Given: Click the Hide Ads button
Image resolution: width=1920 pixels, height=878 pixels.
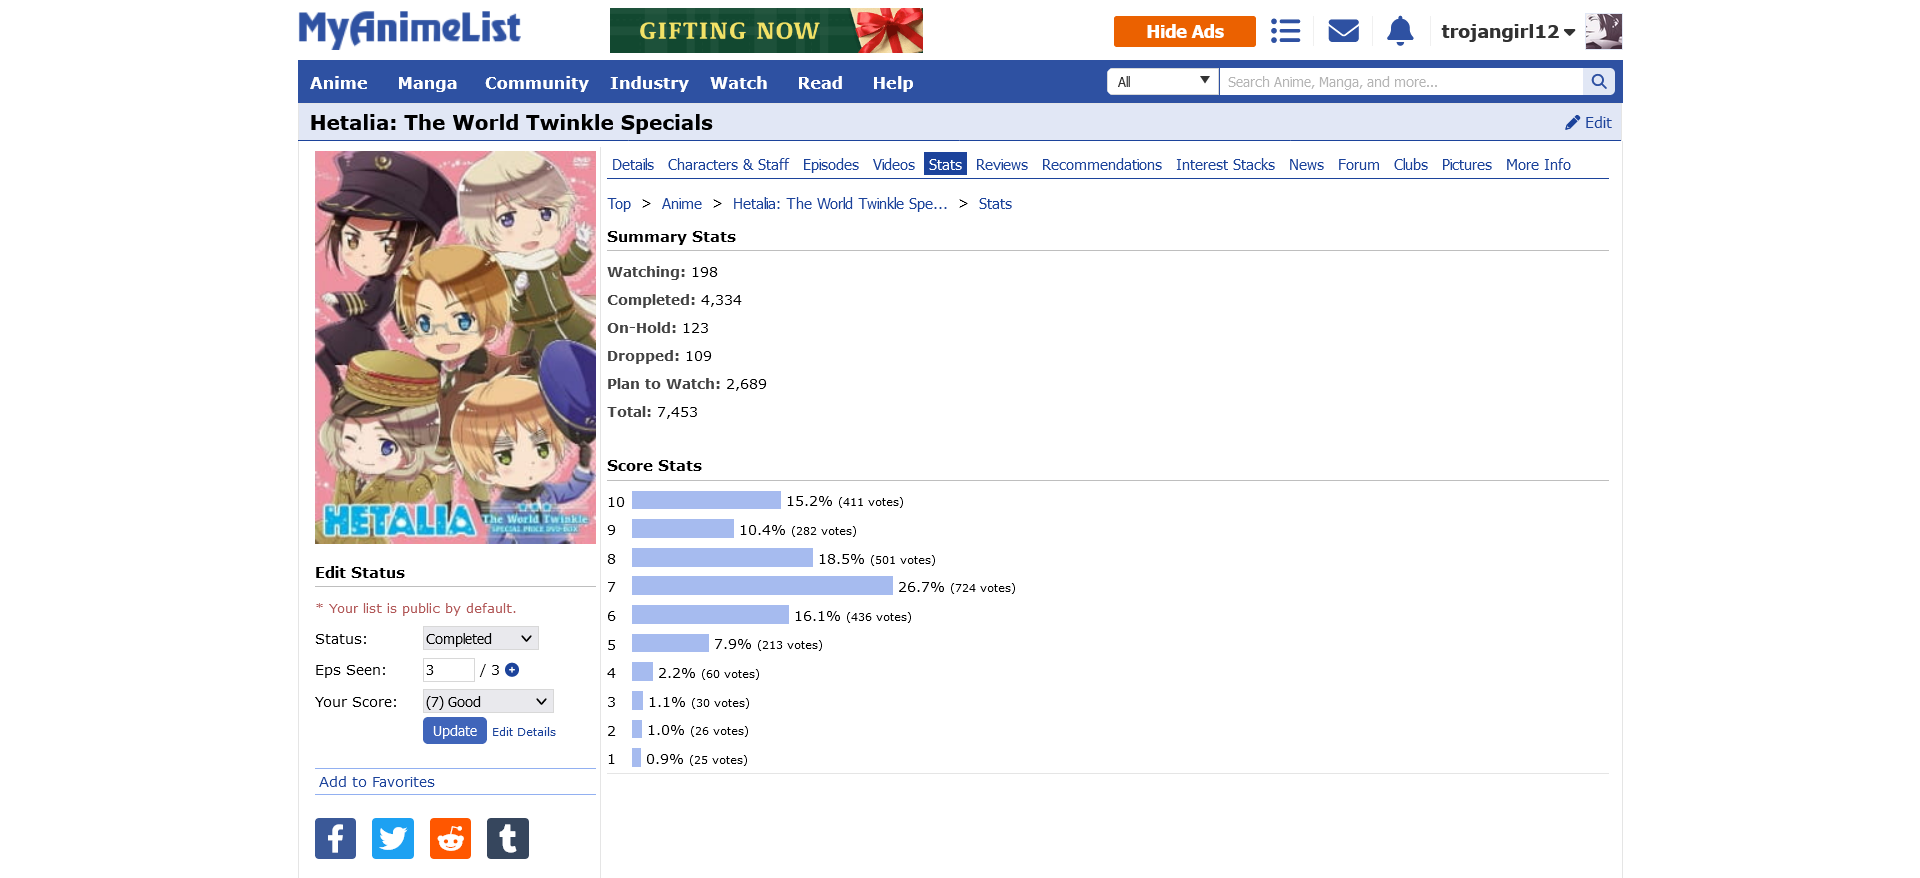Looking at the screenshot, I should pos(1184,31).
